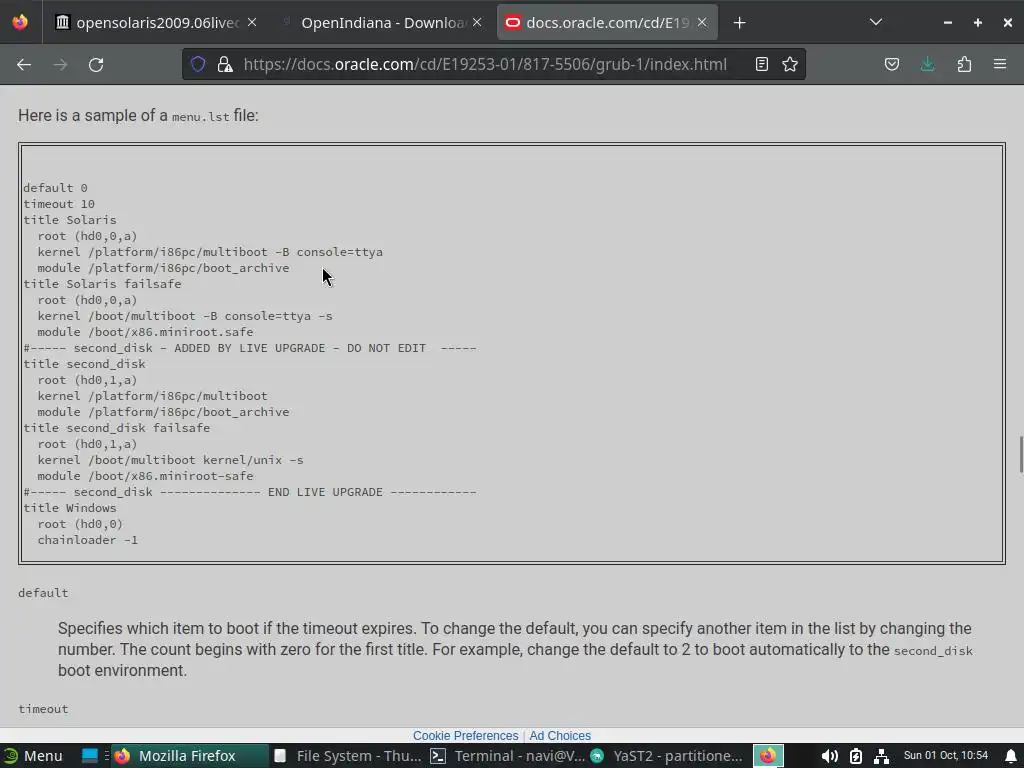Viewport: 1024px width, 768px height.
Task: Expand the list all tabs dropdown
Action: (876, 22)
